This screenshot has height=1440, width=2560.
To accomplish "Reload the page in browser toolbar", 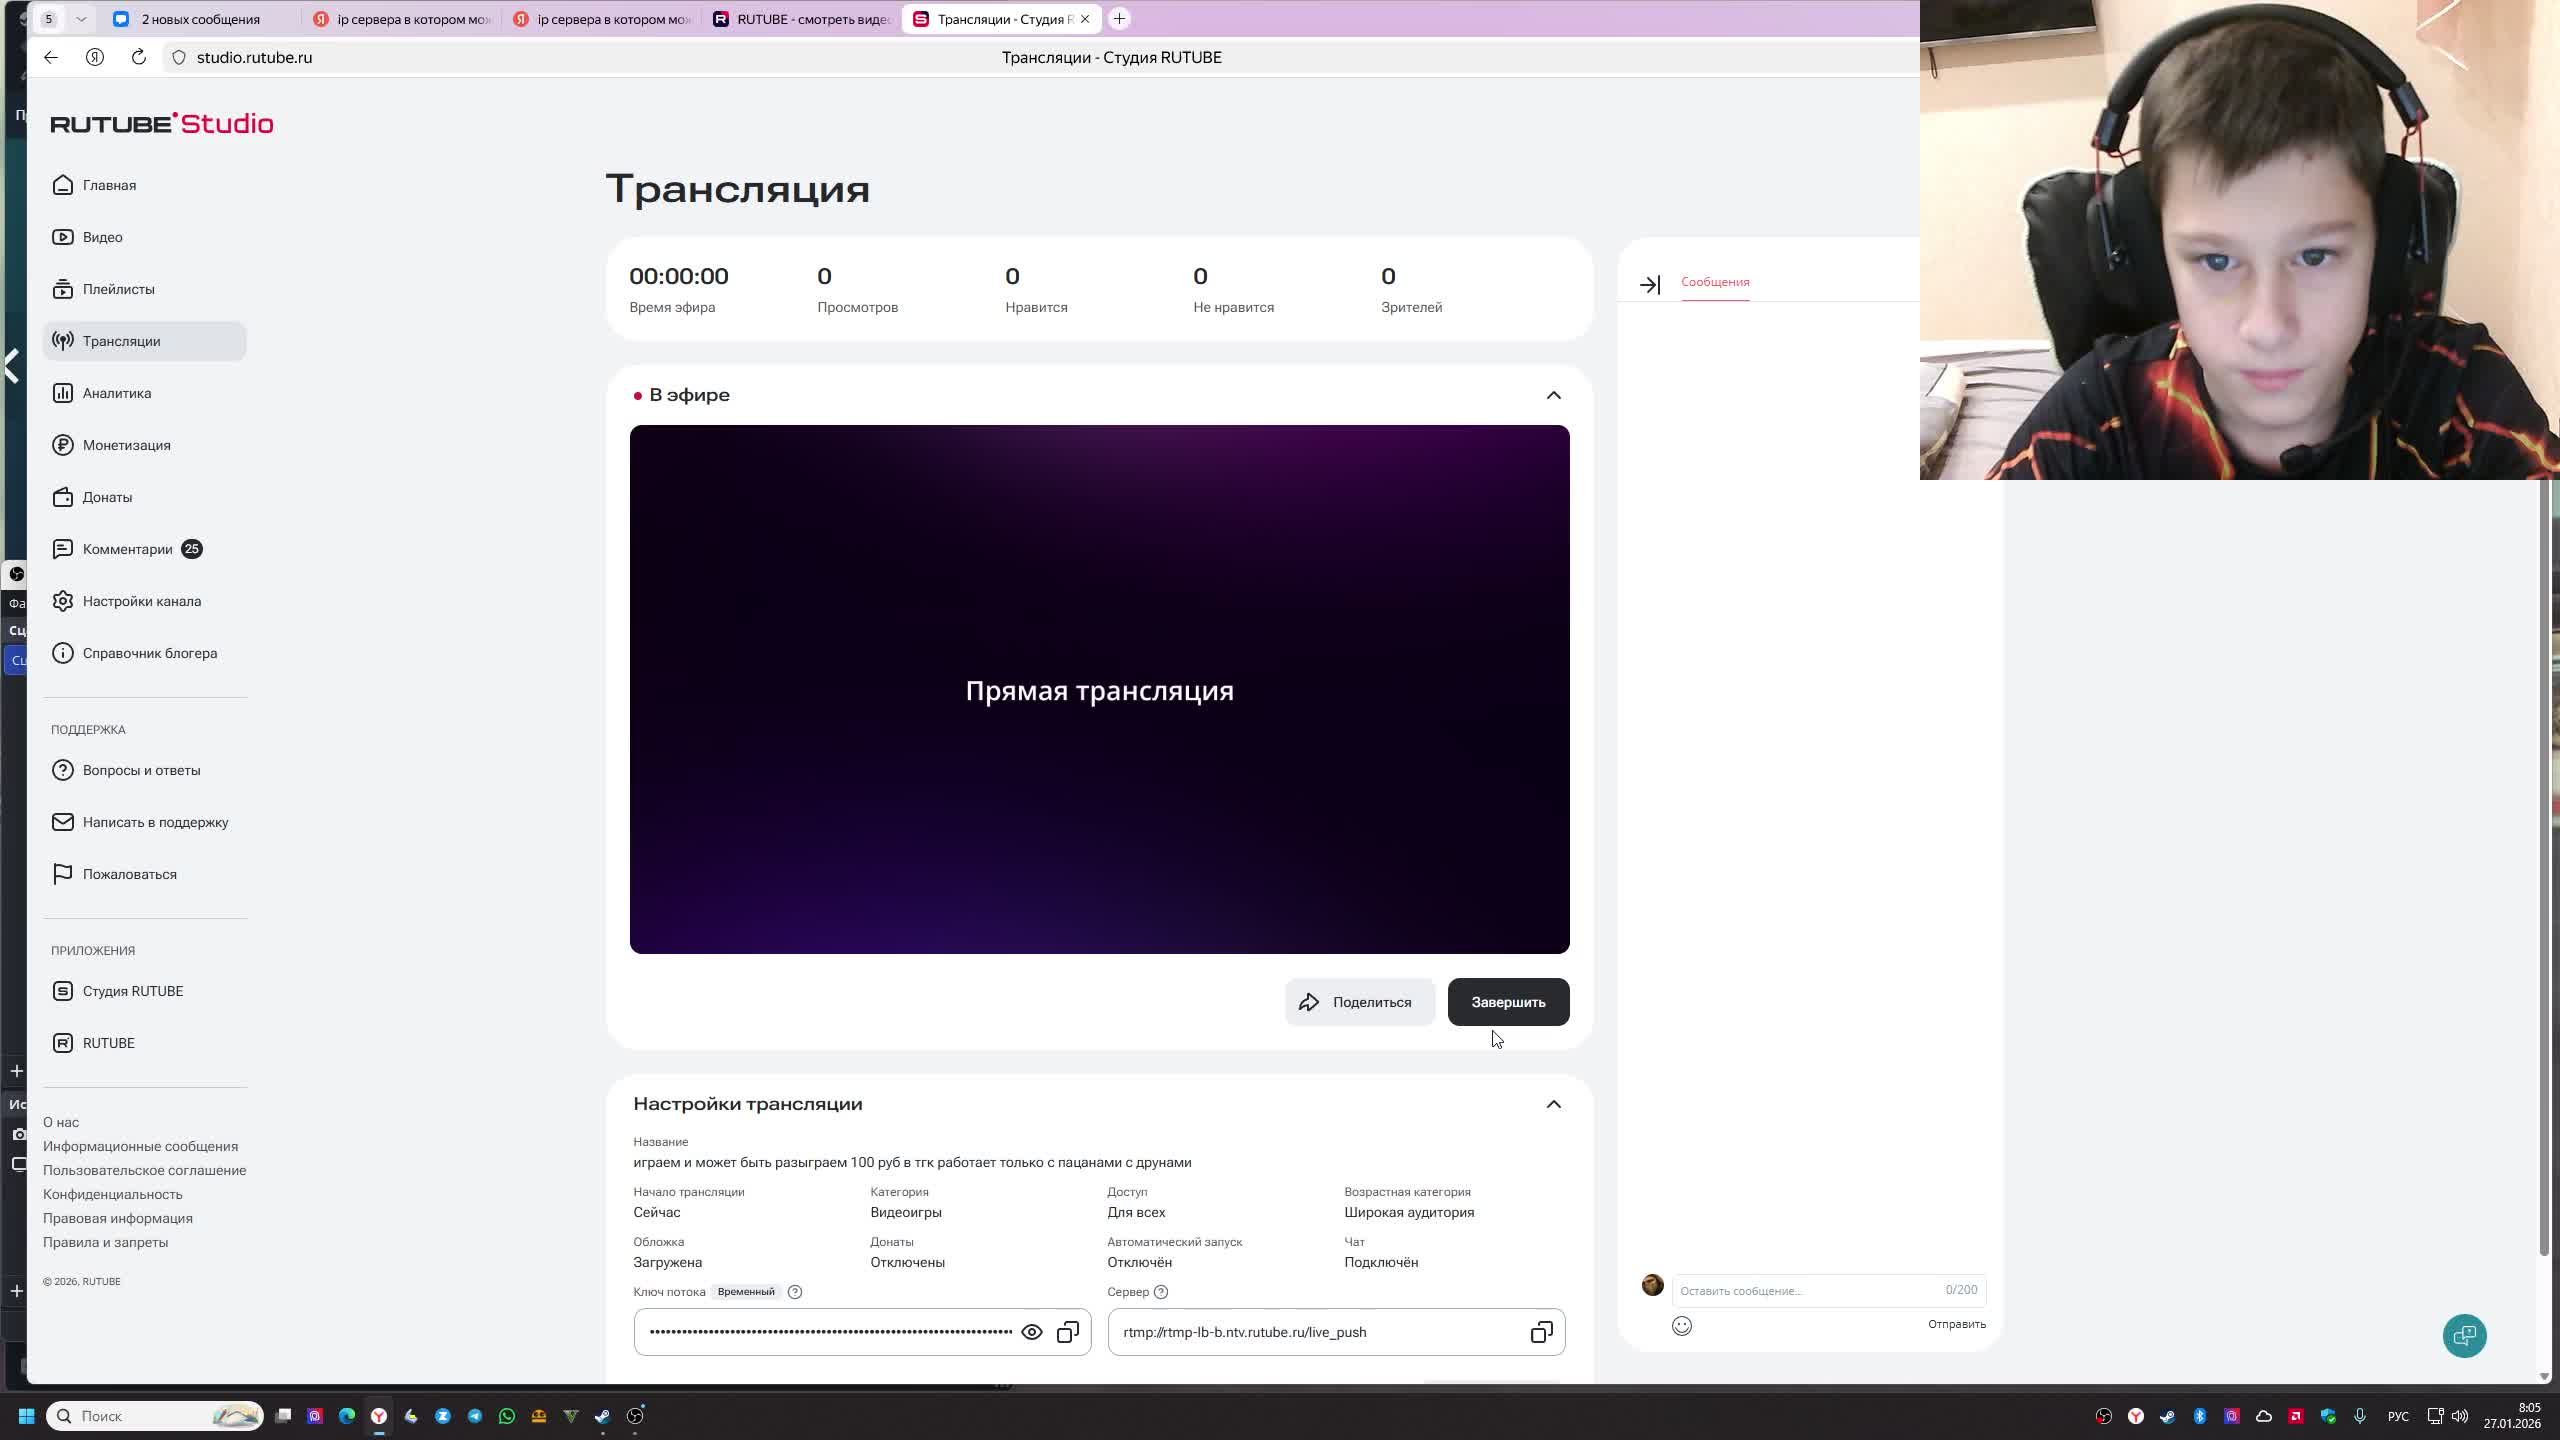I will tap(139, 57).
